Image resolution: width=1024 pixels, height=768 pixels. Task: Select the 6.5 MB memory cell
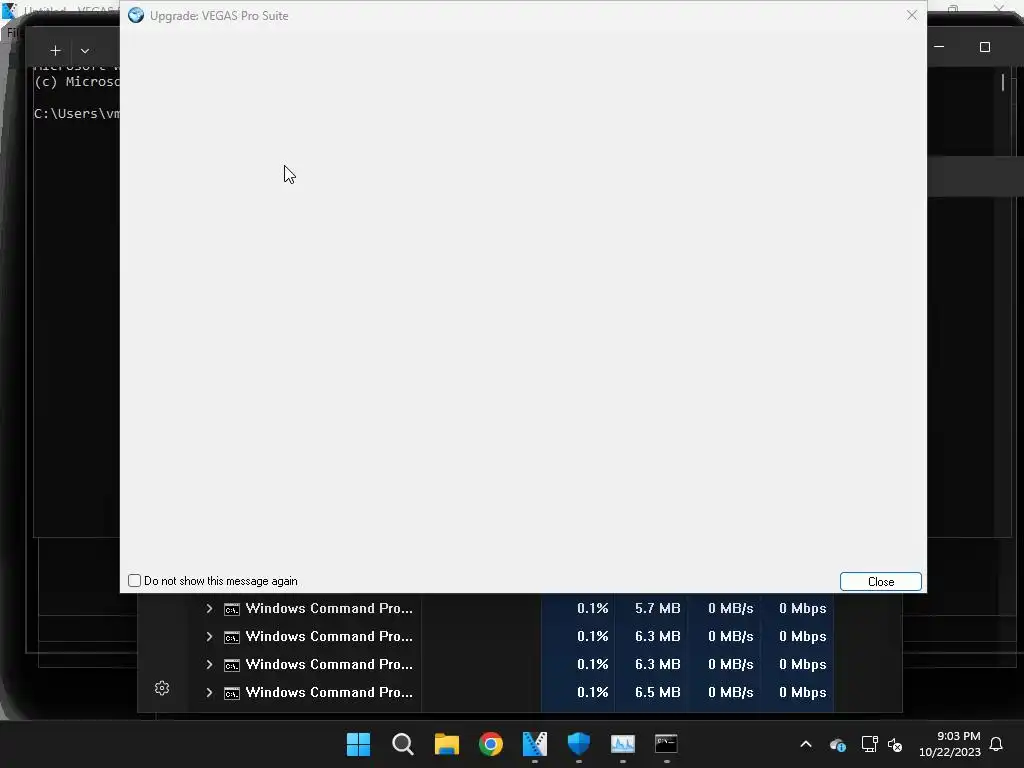[x=651, y=692]
